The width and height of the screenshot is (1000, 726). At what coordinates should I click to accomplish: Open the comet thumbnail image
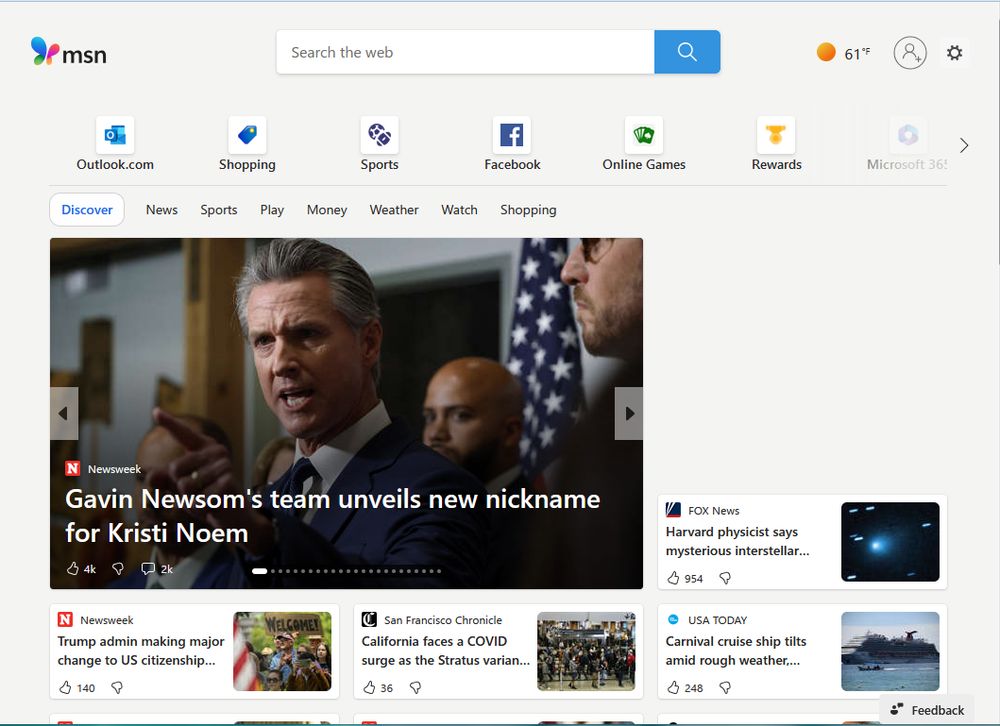890,542
